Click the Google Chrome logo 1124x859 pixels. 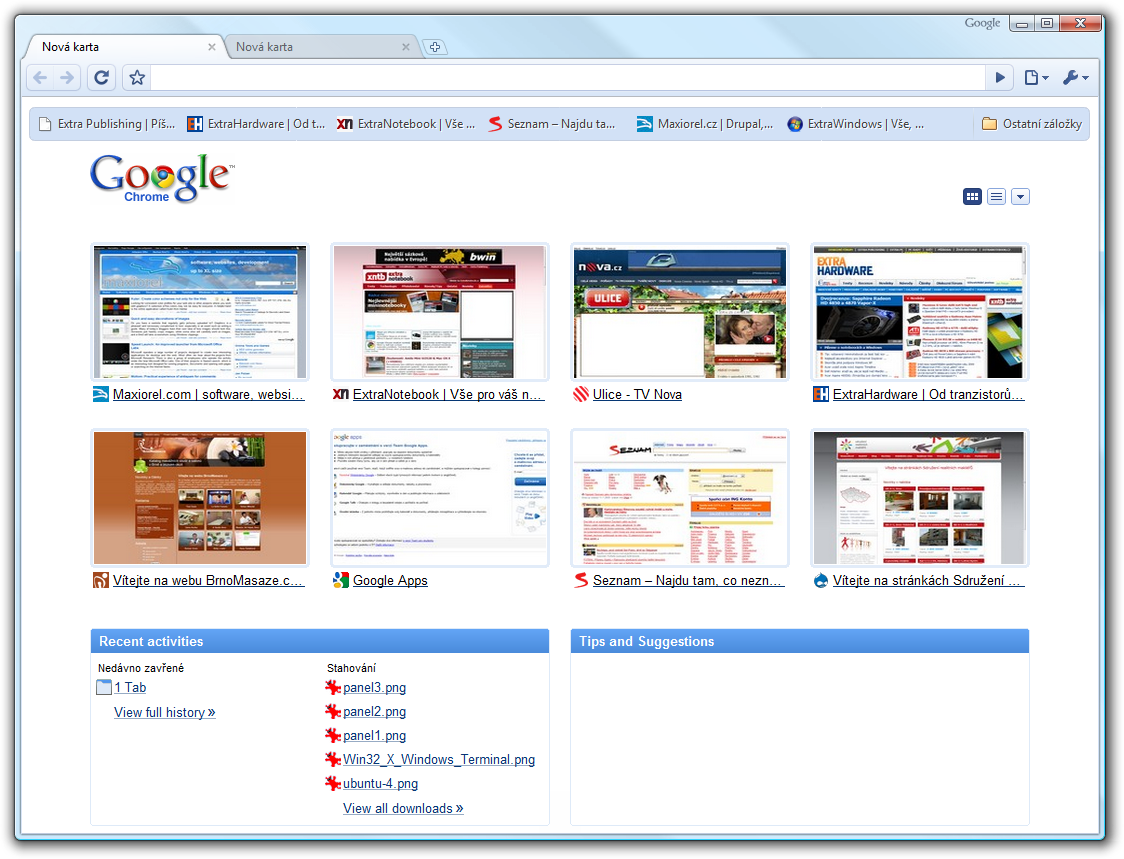pyautogui.click(x=162, y=179)
